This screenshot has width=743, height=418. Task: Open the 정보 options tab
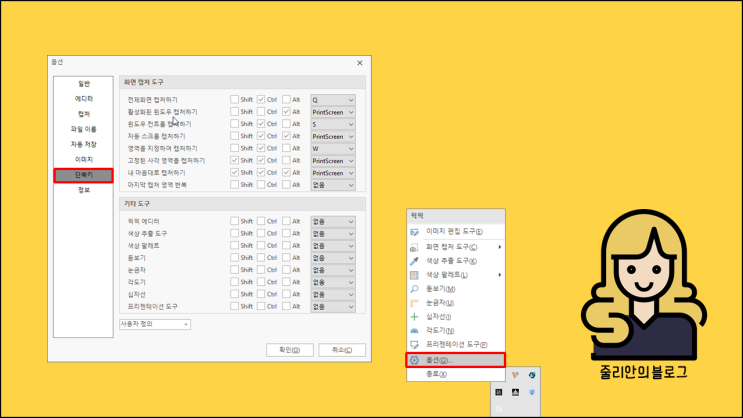pos(84,190)
